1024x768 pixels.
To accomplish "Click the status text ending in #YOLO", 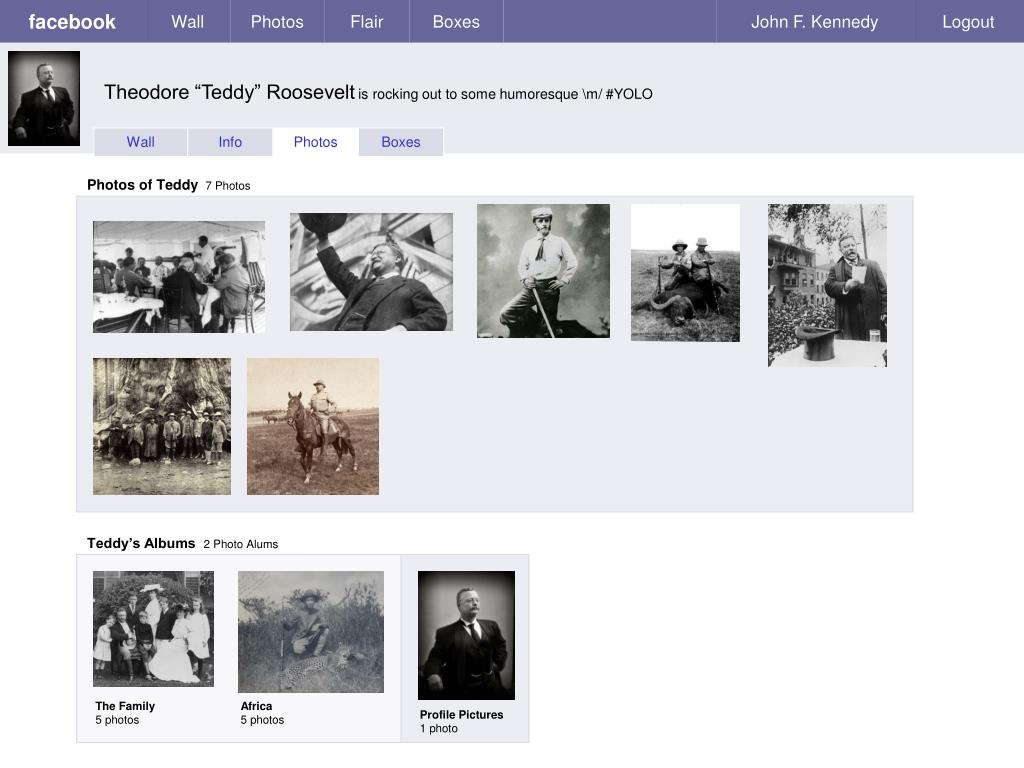I will coord(505,94).
